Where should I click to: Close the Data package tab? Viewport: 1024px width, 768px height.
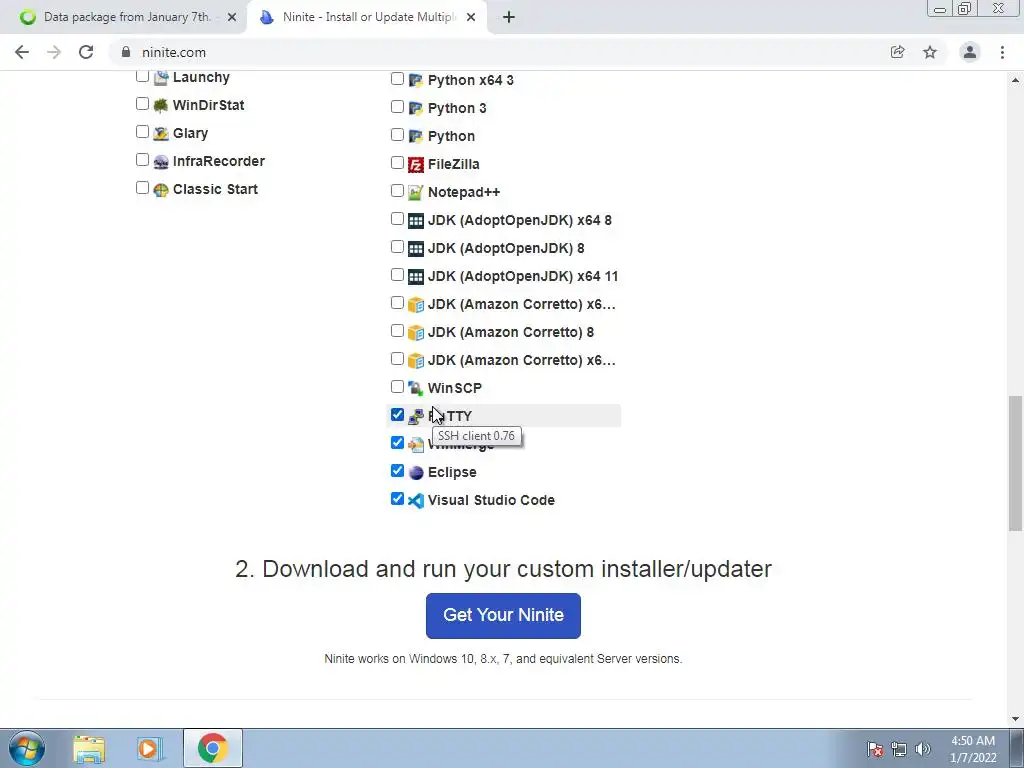(231, 17)
